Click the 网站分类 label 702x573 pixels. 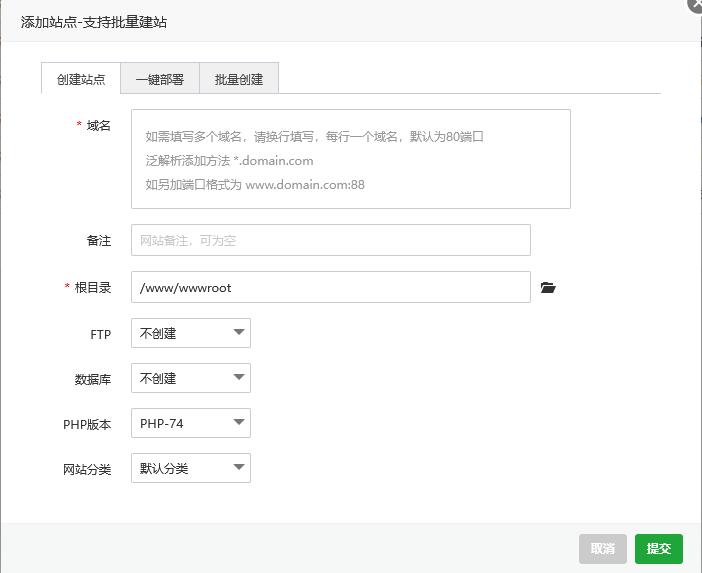(x=87, y=469)
